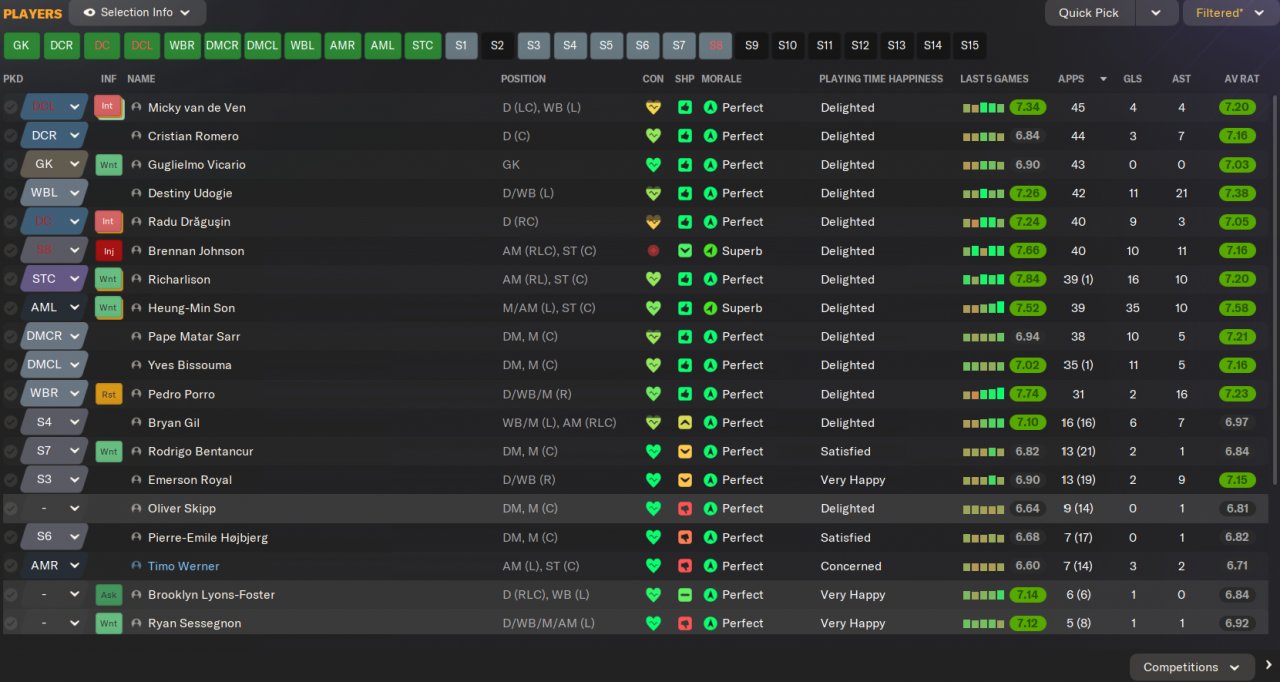Toggle the selection tick for Ryan Sessegnon
The height and width of the screenshot is (682, 1280).
(10, 623)
